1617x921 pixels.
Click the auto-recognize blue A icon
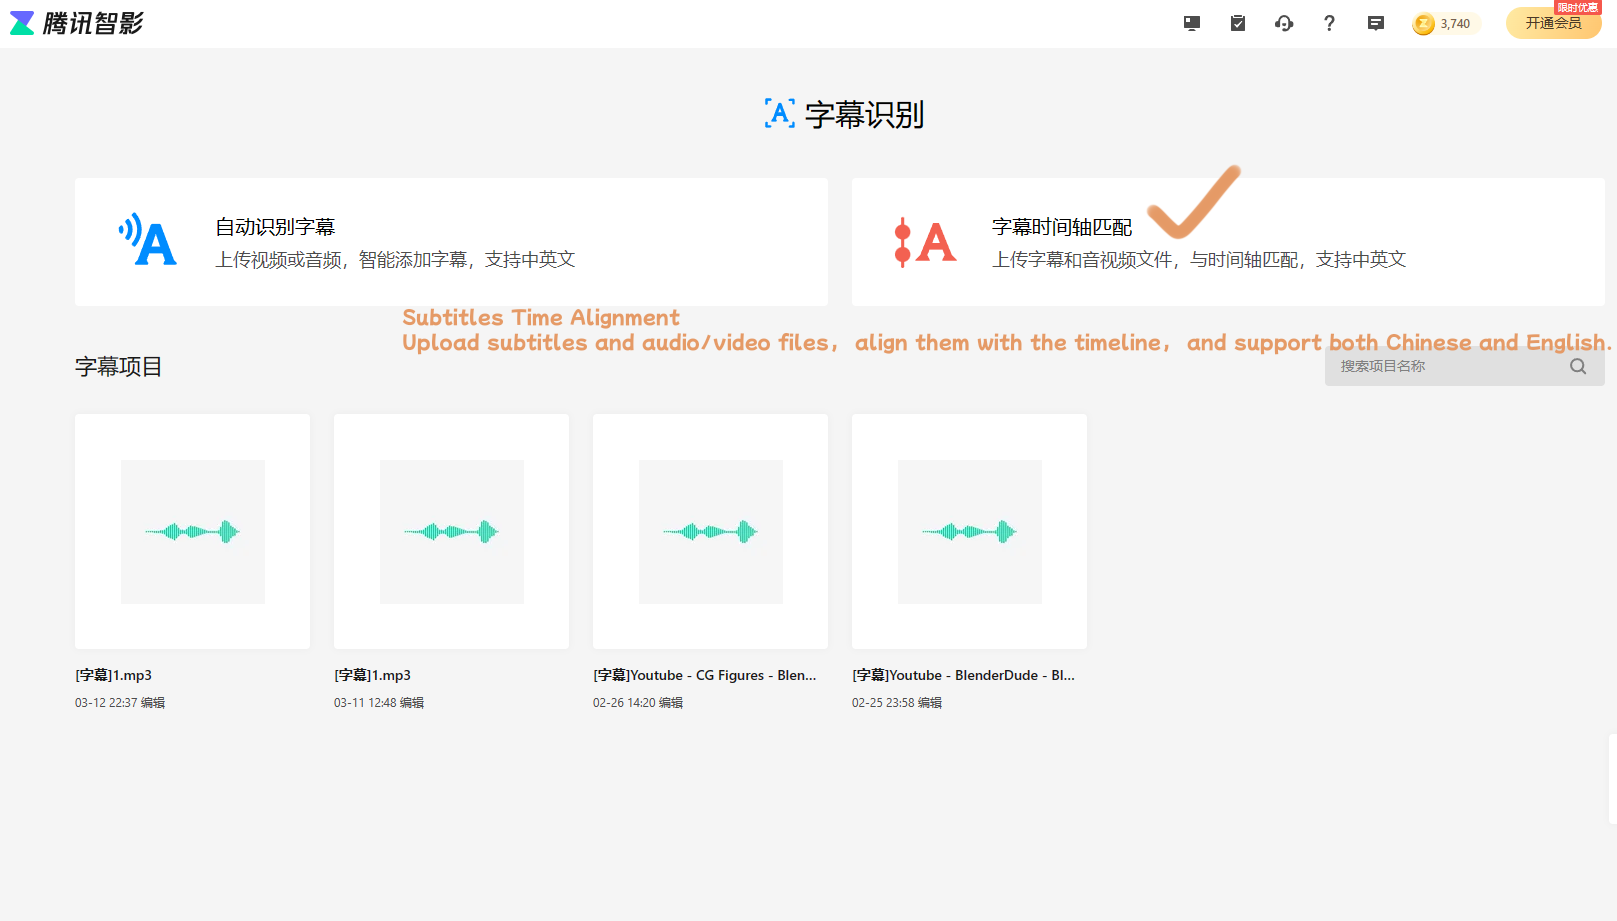point(148,240)
